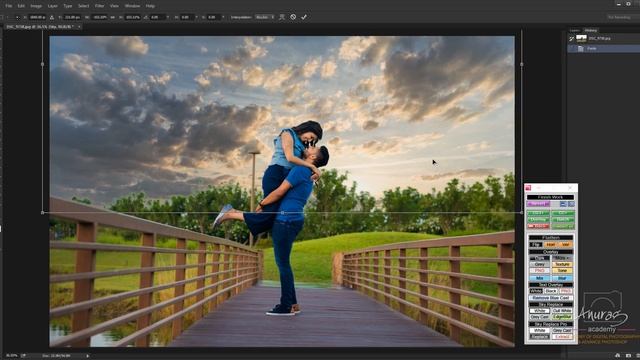This screenshot has width=640, height=360.
Task: Click Flip button in plugin panel
Action: pos(536,245)
